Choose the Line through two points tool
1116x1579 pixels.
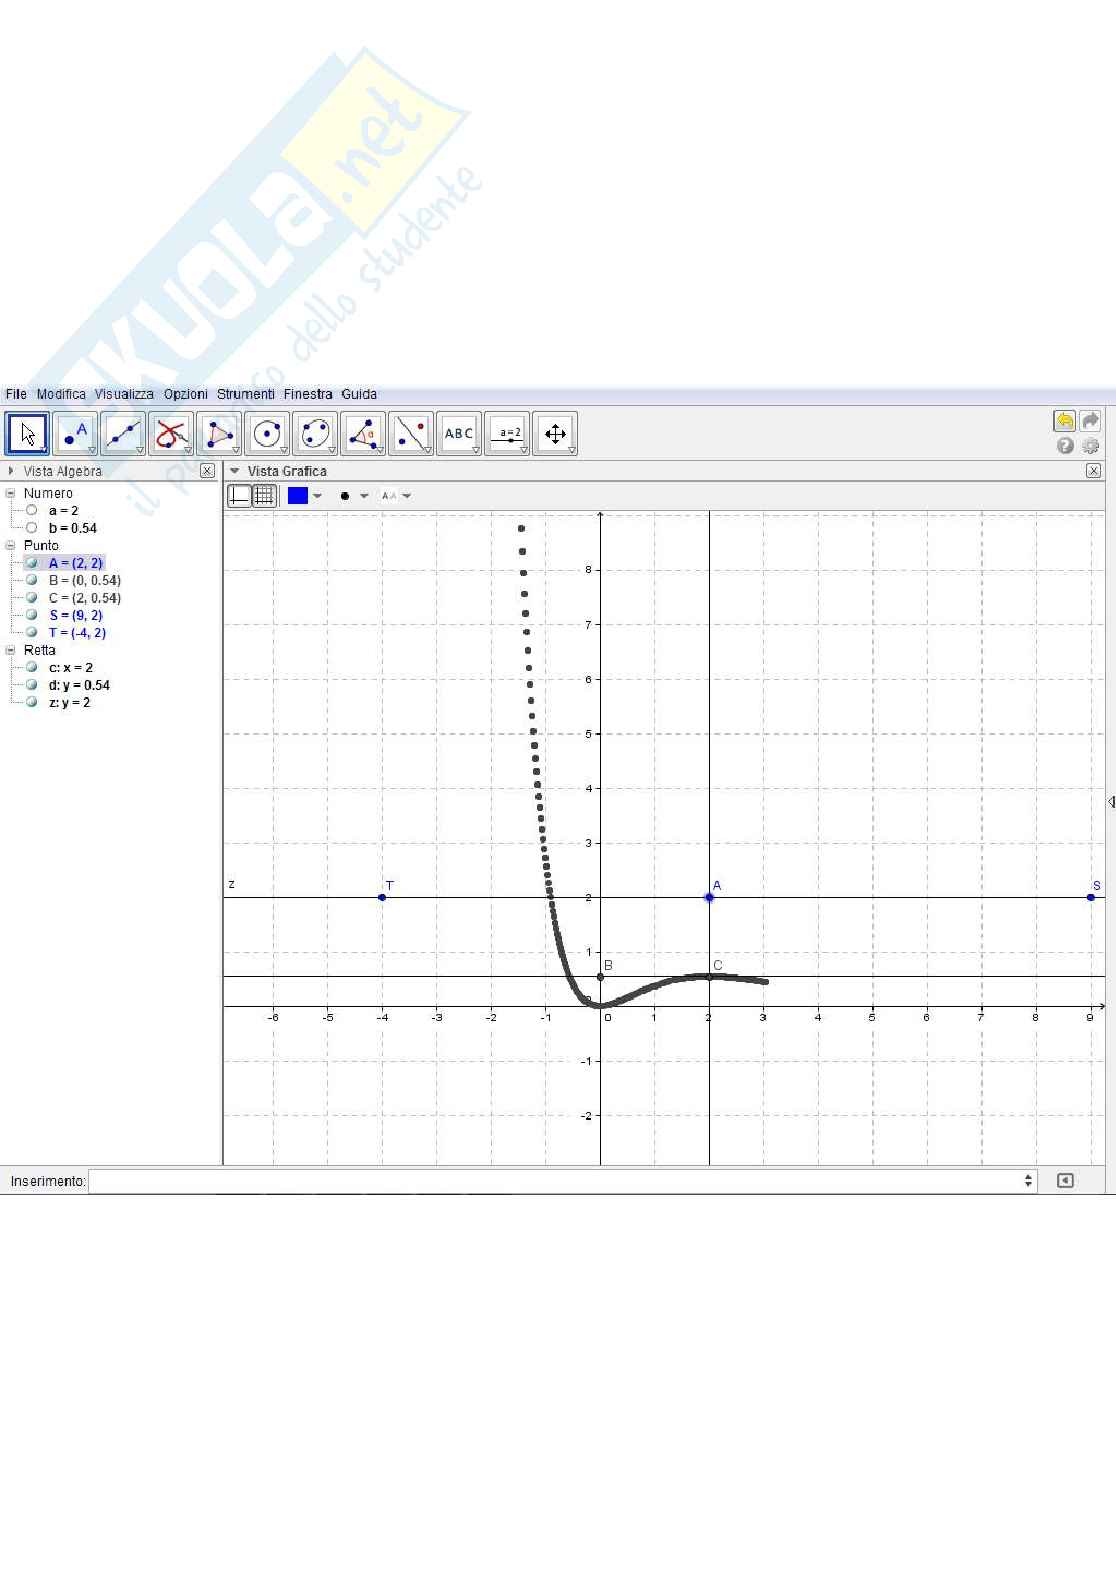(x=123, y=434)
